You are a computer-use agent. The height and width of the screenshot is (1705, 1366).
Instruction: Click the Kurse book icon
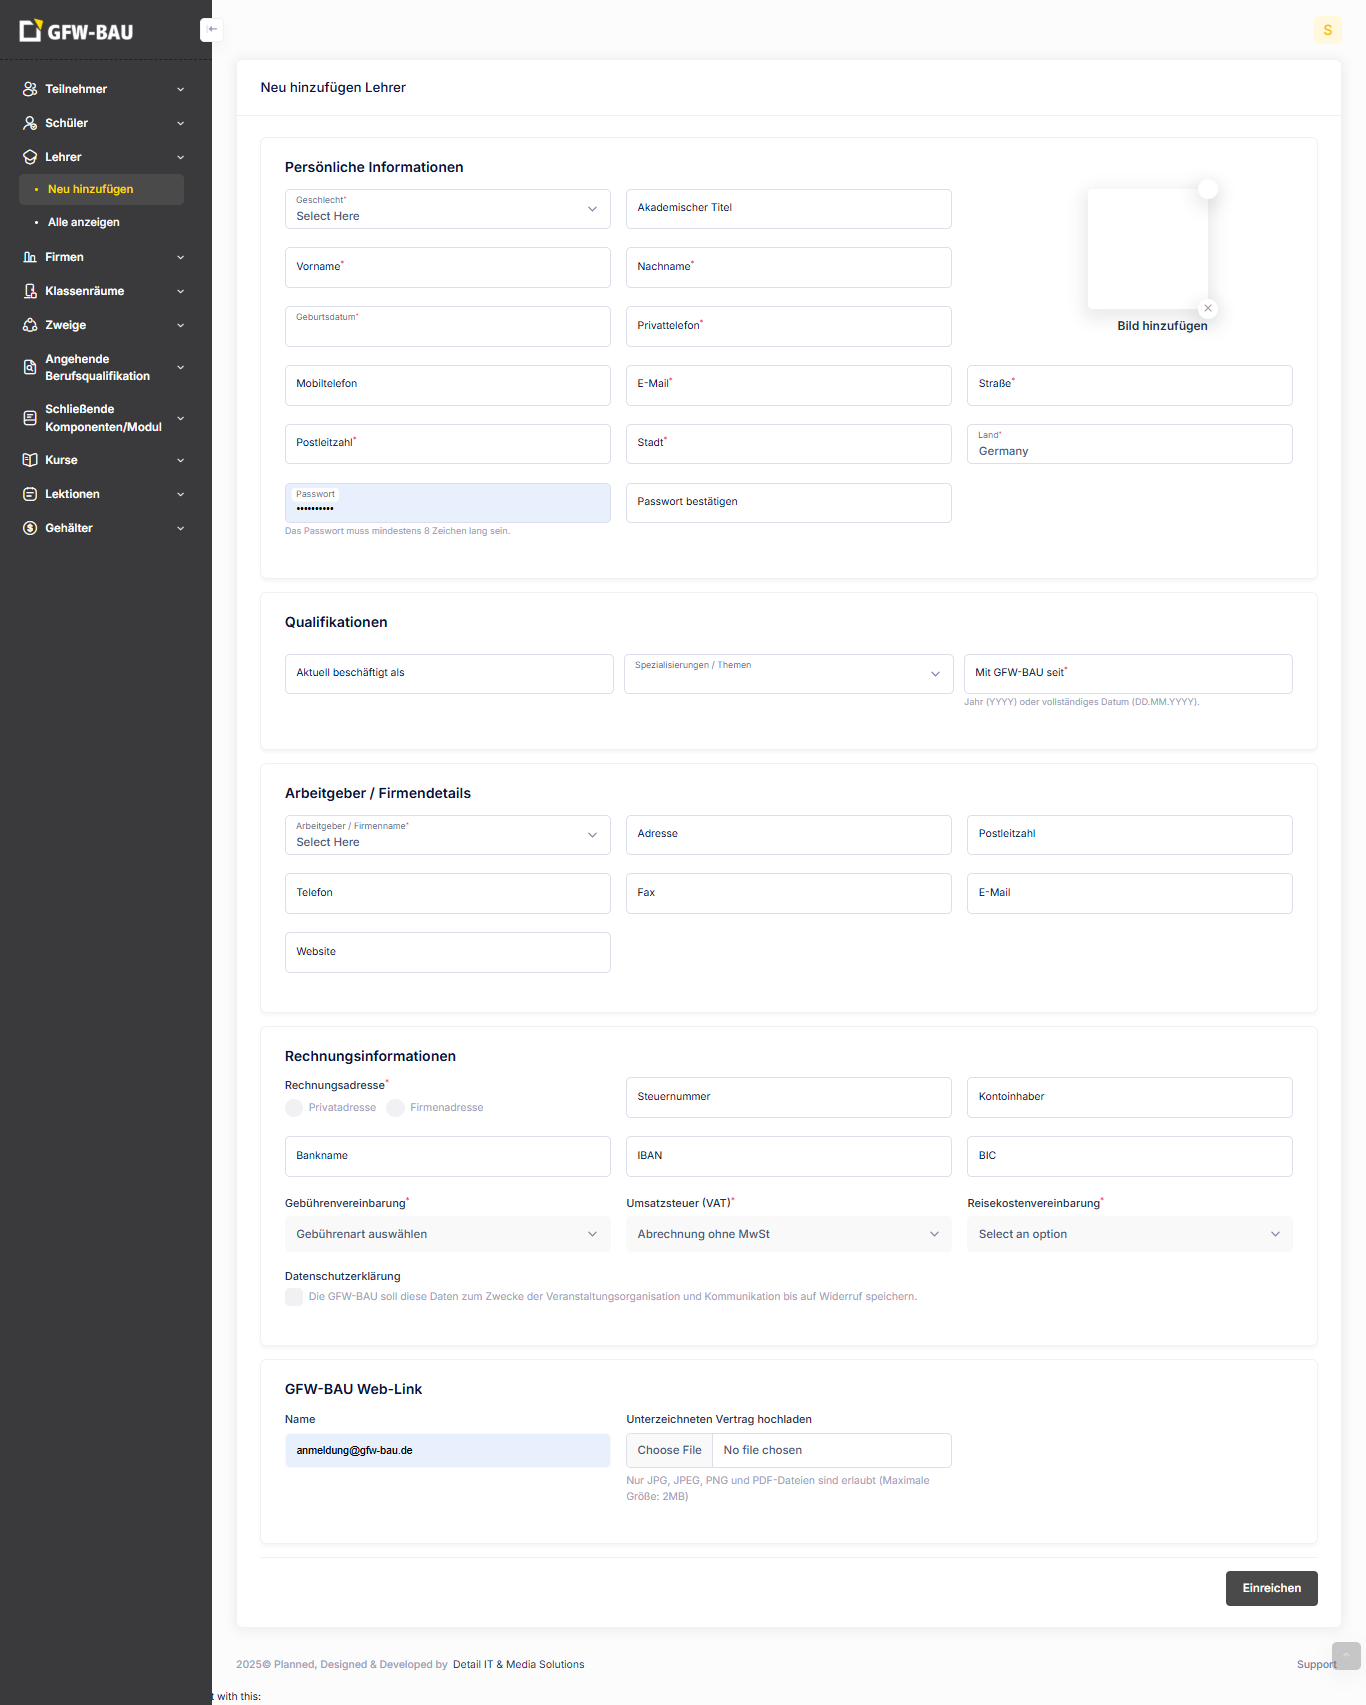(30, 460)
